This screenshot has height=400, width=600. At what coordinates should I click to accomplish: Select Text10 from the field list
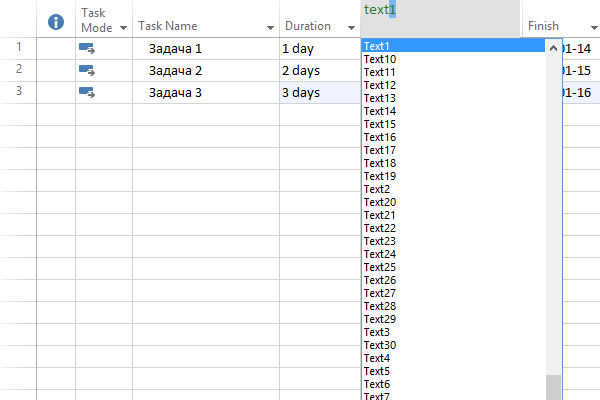click(381, 59)
